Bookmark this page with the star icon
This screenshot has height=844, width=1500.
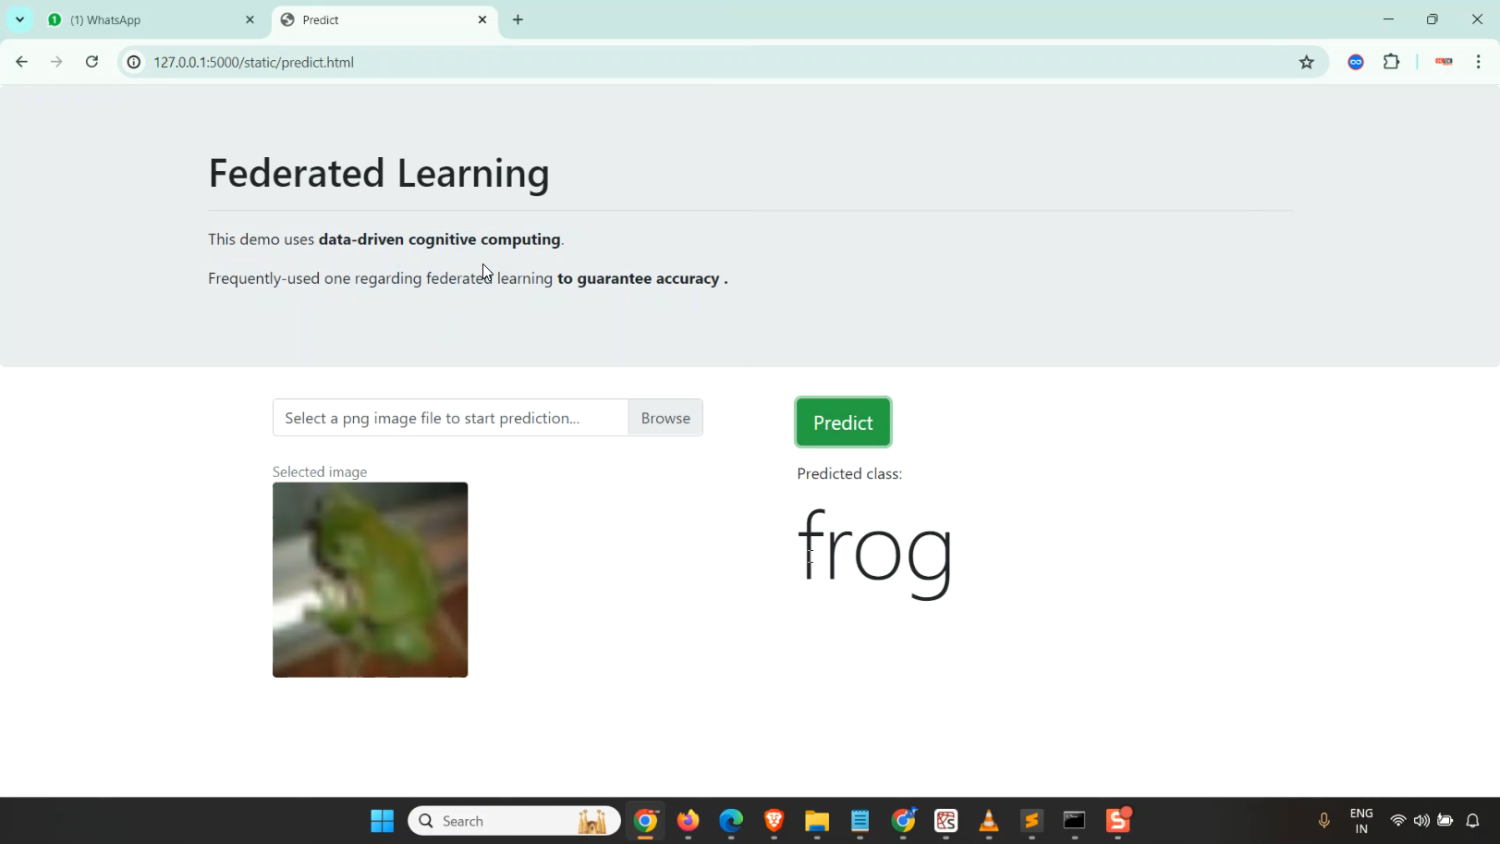tap(1306, 62)
